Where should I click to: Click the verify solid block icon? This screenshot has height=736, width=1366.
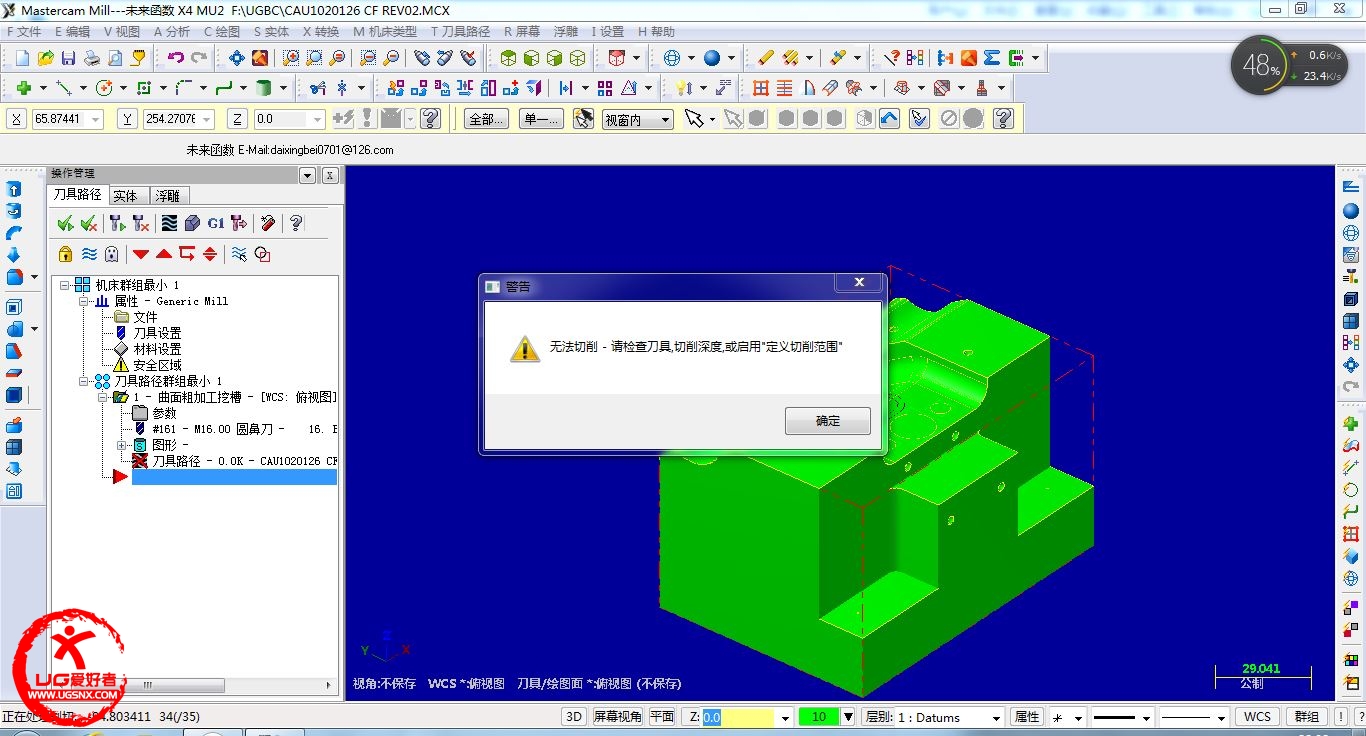pos(192,223)
